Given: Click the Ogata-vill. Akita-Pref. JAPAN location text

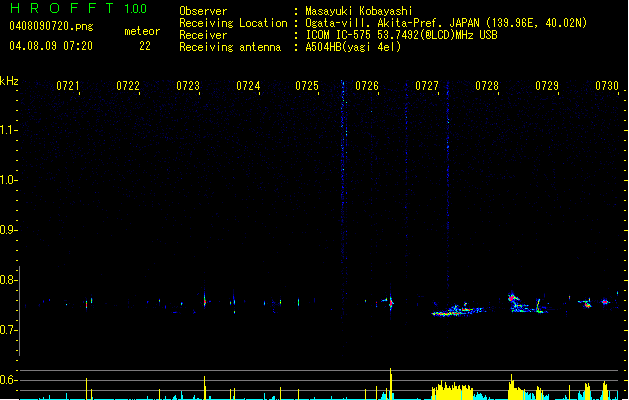Looking at the screenshot, I should 446,23.
